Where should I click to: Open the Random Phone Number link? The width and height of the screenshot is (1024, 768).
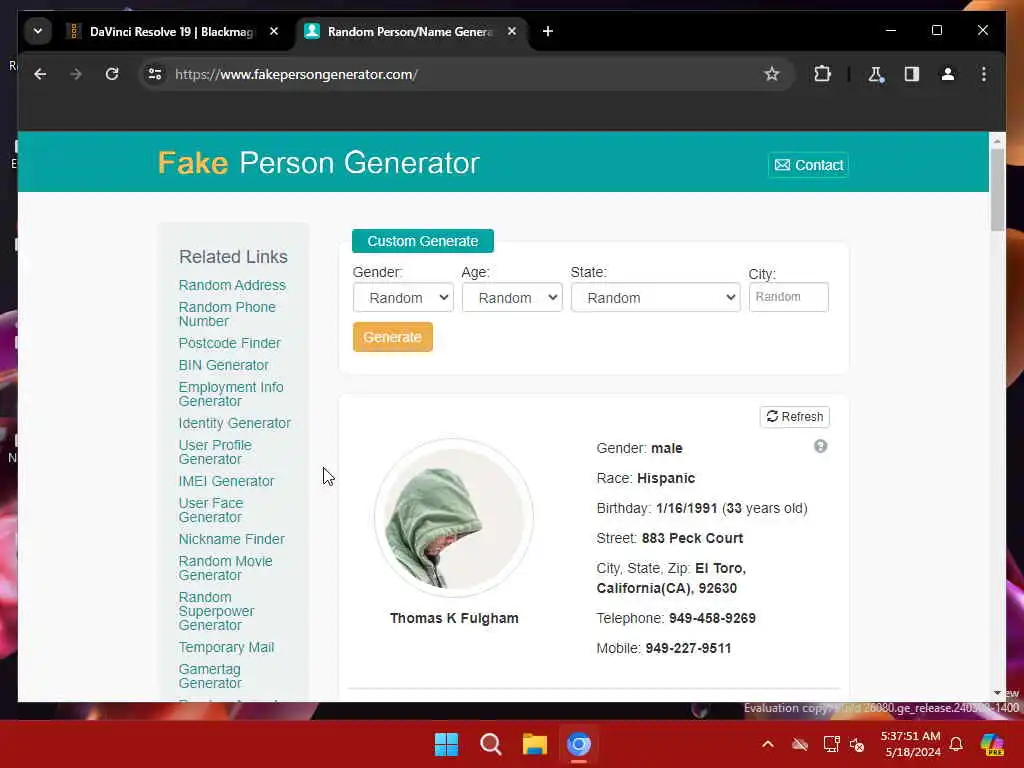point(227,314)
